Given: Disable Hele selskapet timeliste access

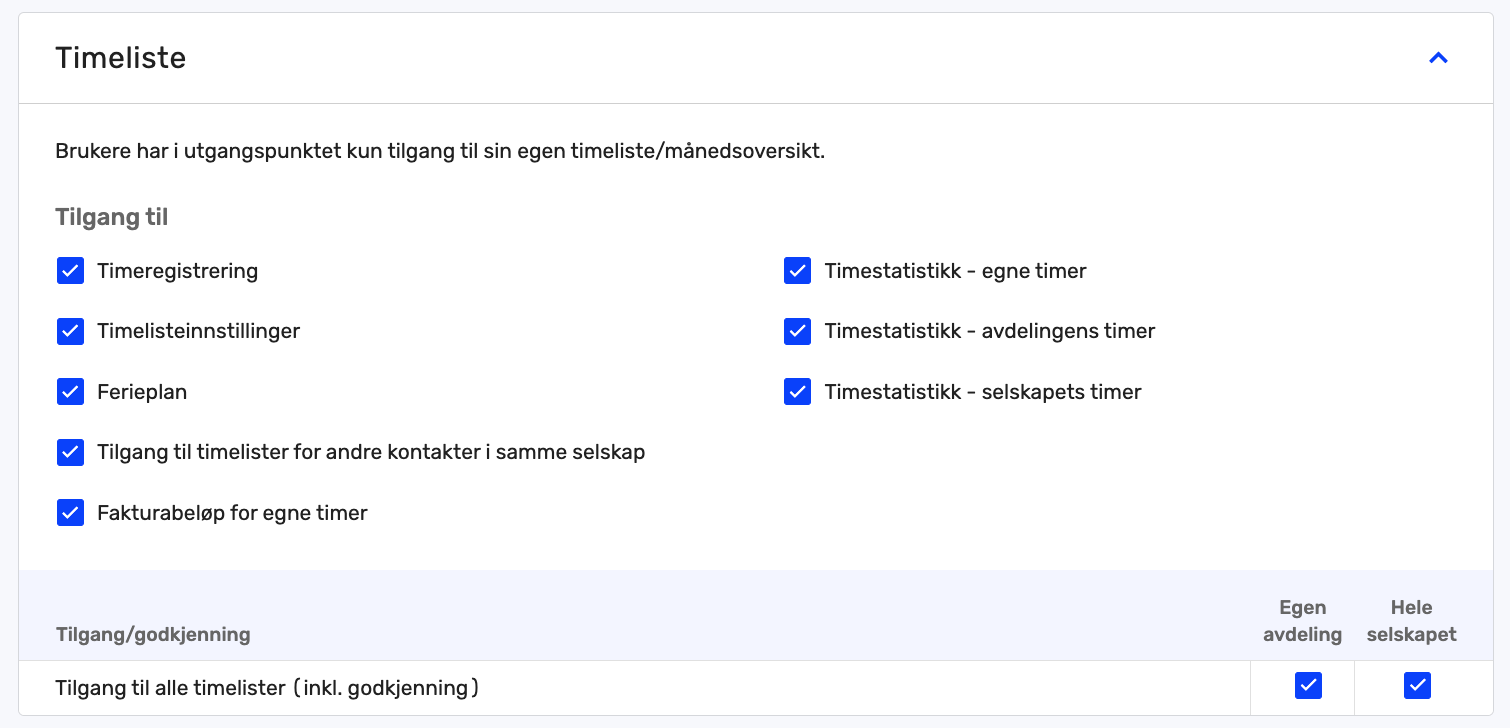Looking at the screenshot, I should point(1417,686).
